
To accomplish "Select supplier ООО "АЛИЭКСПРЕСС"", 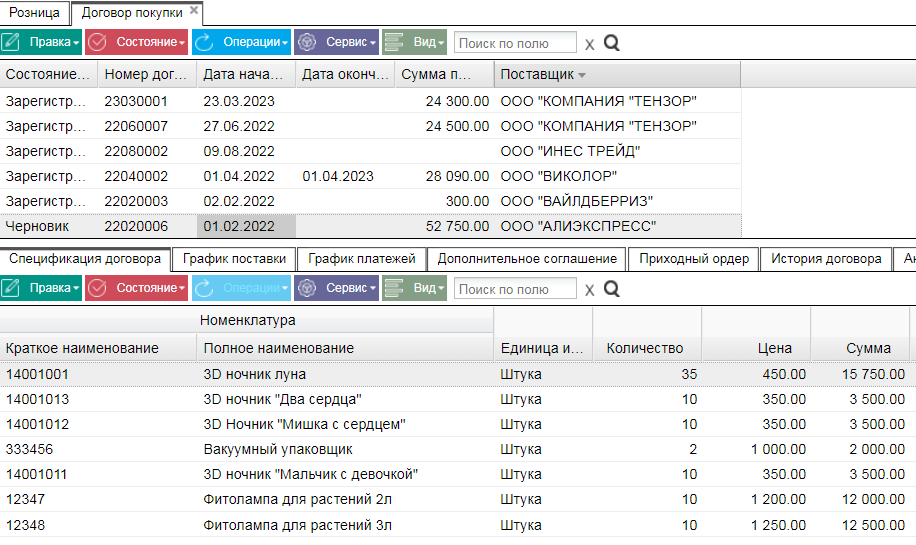I will (578, 227).
